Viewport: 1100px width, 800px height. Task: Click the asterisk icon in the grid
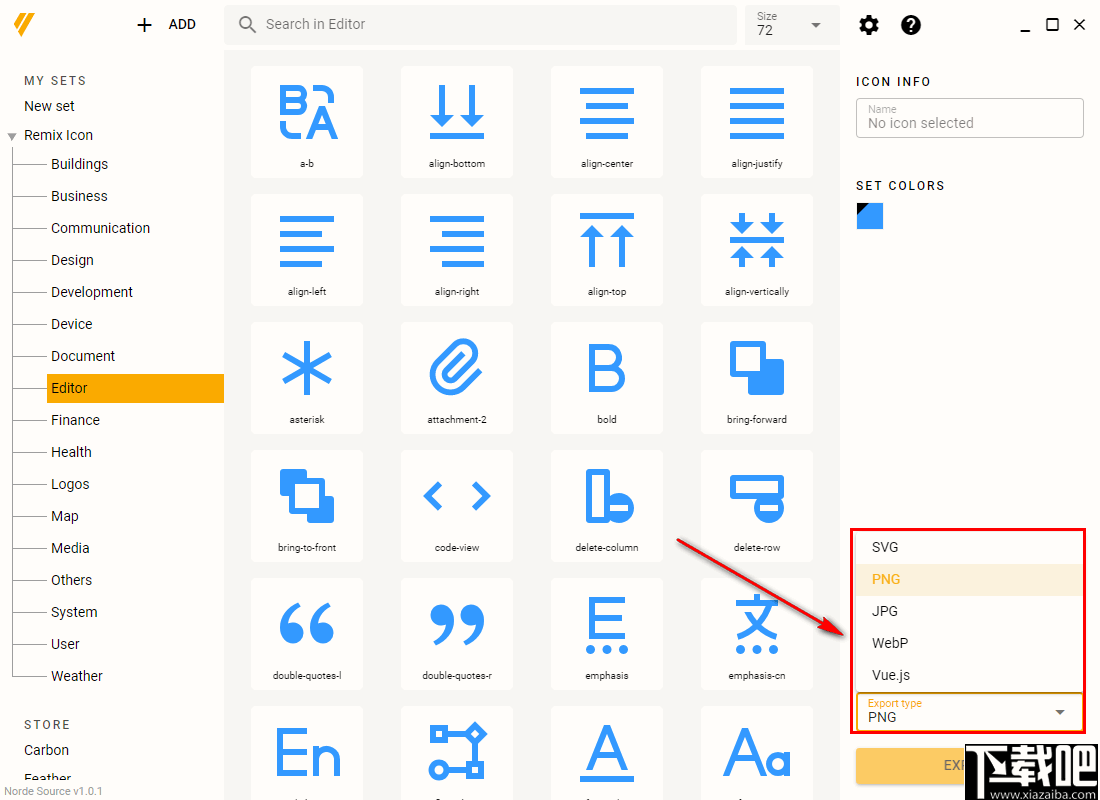306,378
